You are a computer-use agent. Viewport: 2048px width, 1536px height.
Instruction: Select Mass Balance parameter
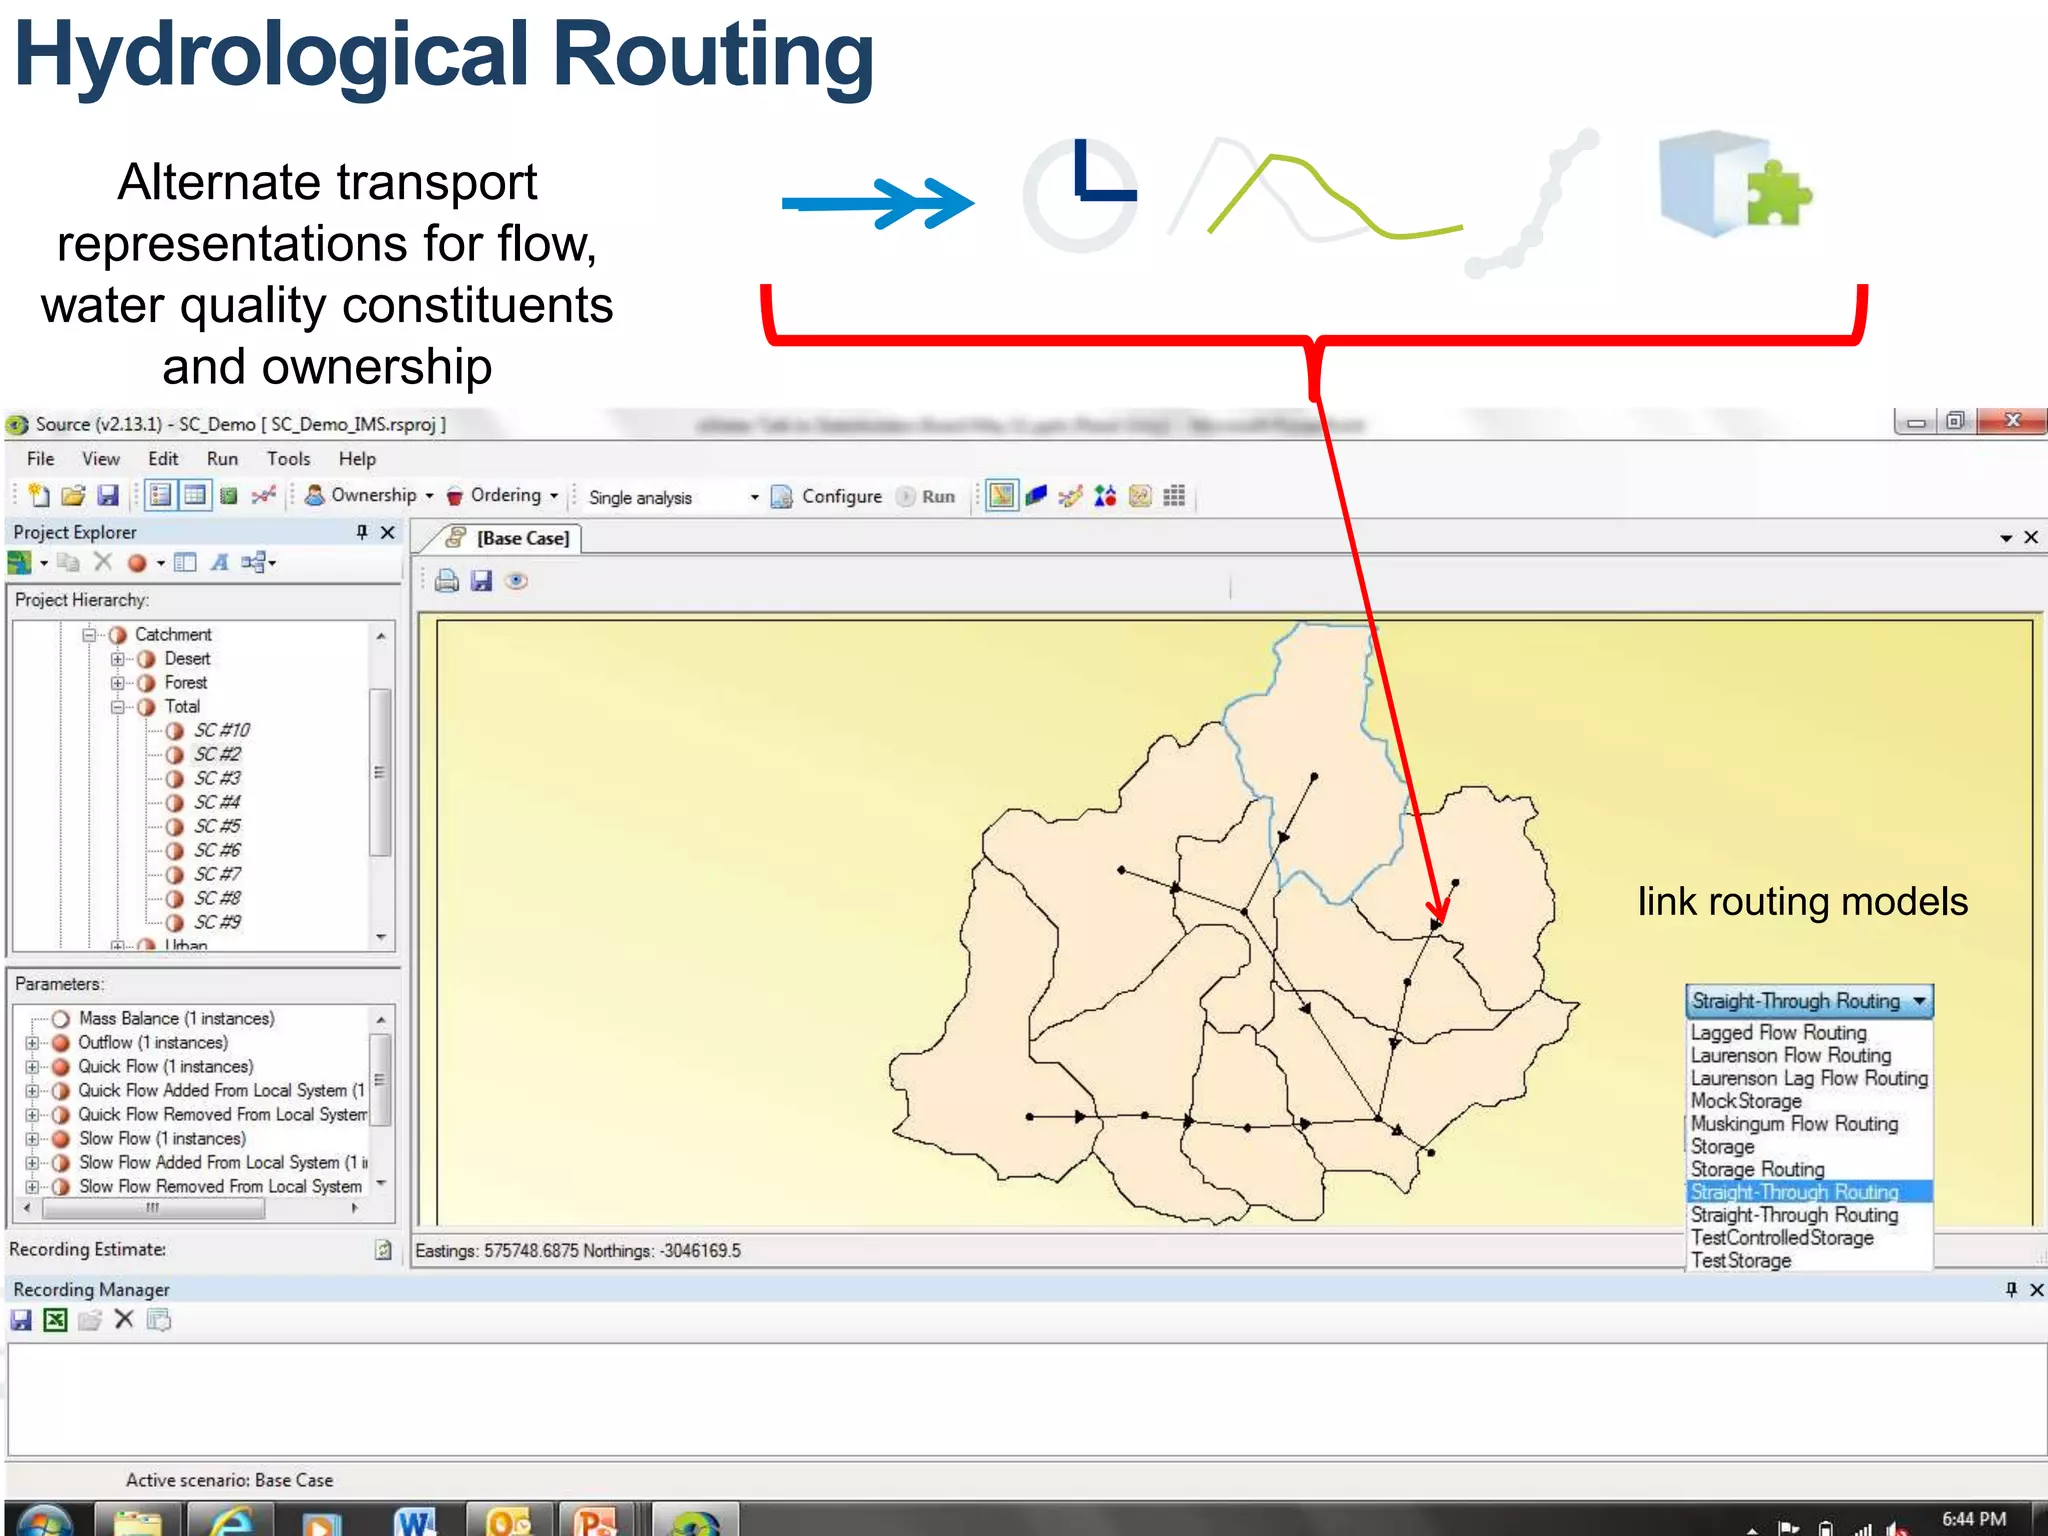coord(176,1018)
